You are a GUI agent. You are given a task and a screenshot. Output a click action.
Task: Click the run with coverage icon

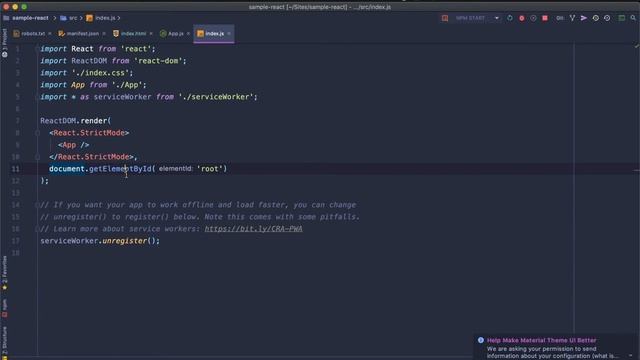[533, 18]
